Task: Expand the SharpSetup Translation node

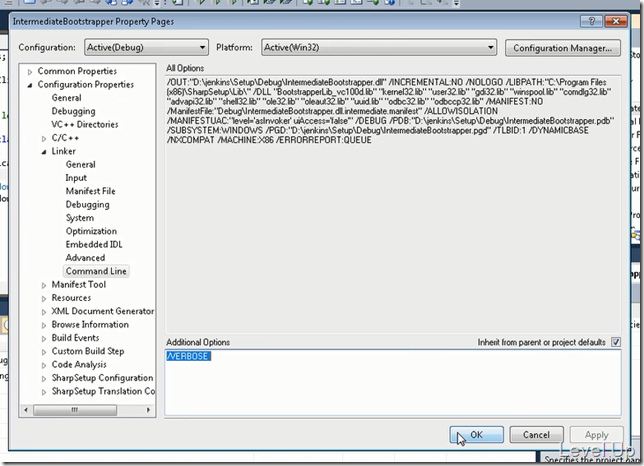Action: click(44, 392)
